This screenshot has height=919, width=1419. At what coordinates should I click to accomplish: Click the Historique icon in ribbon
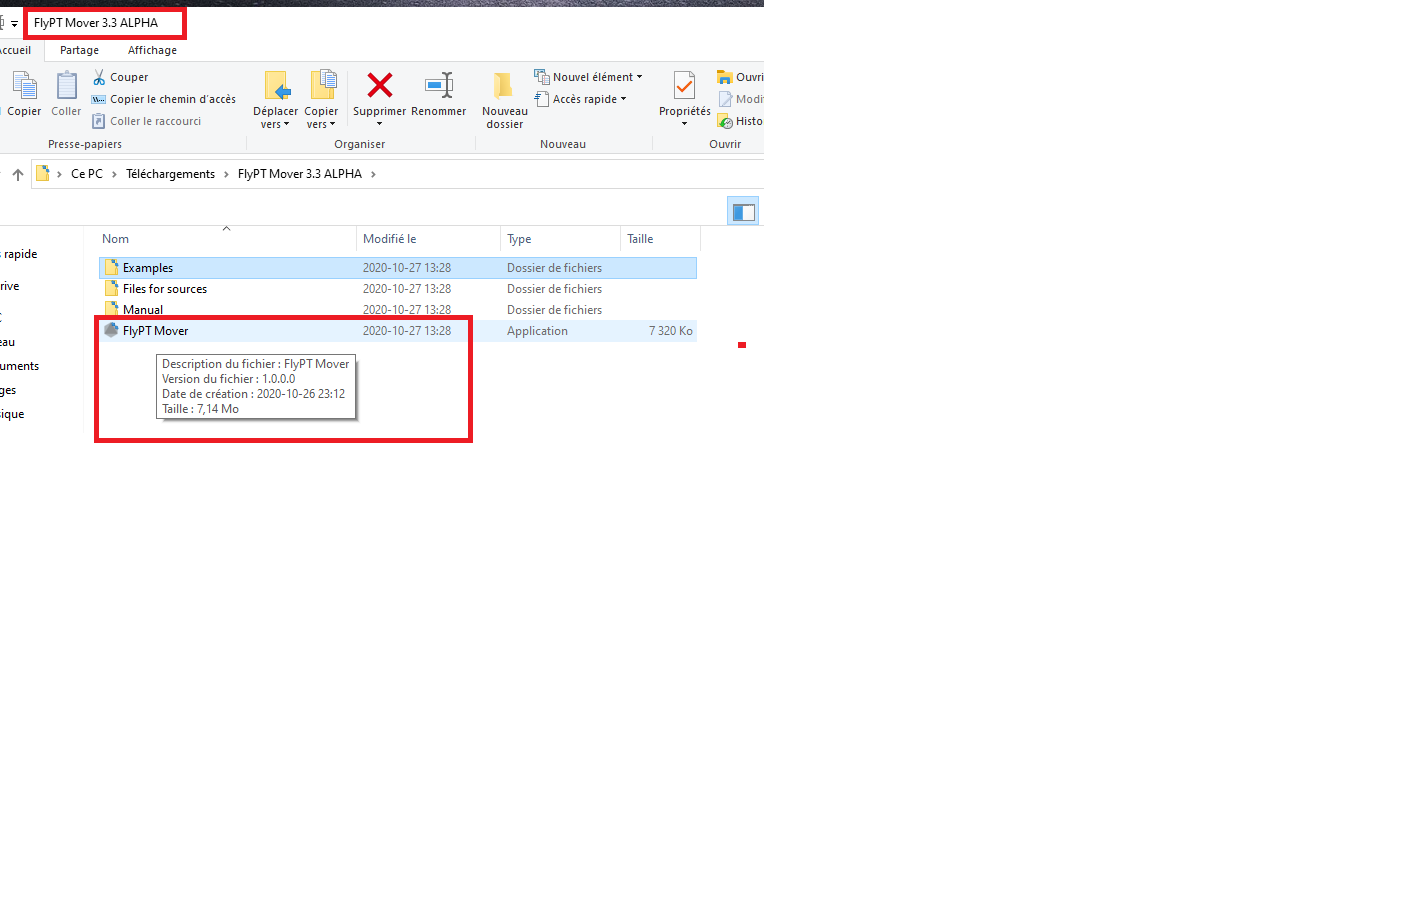click(x=725, y=121)
